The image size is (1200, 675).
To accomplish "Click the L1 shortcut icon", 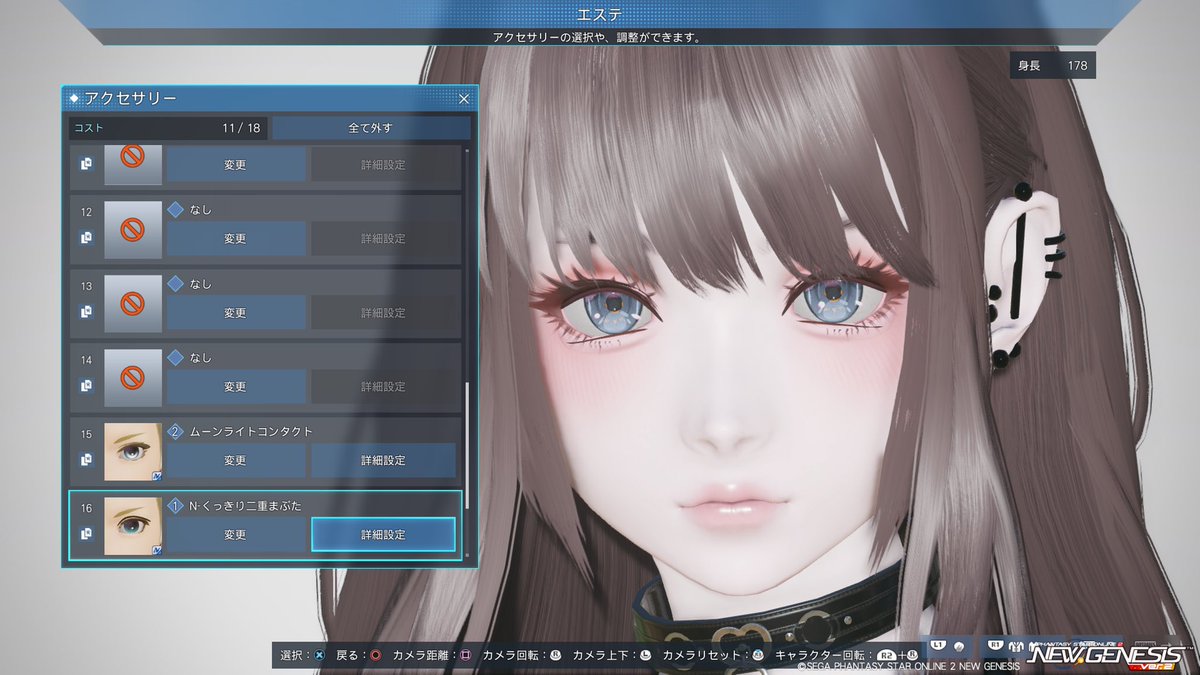I will (936, 643).
